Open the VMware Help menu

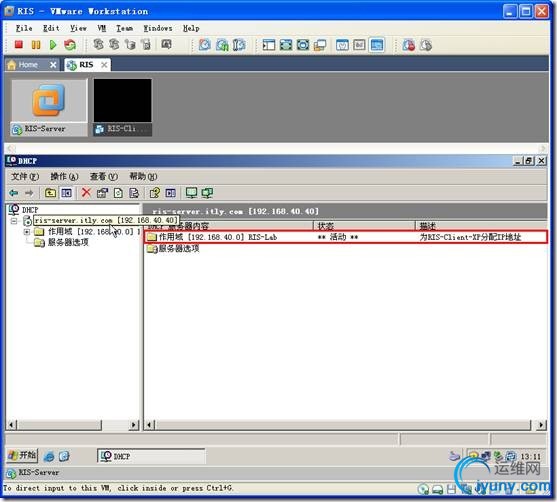[191, 28]
